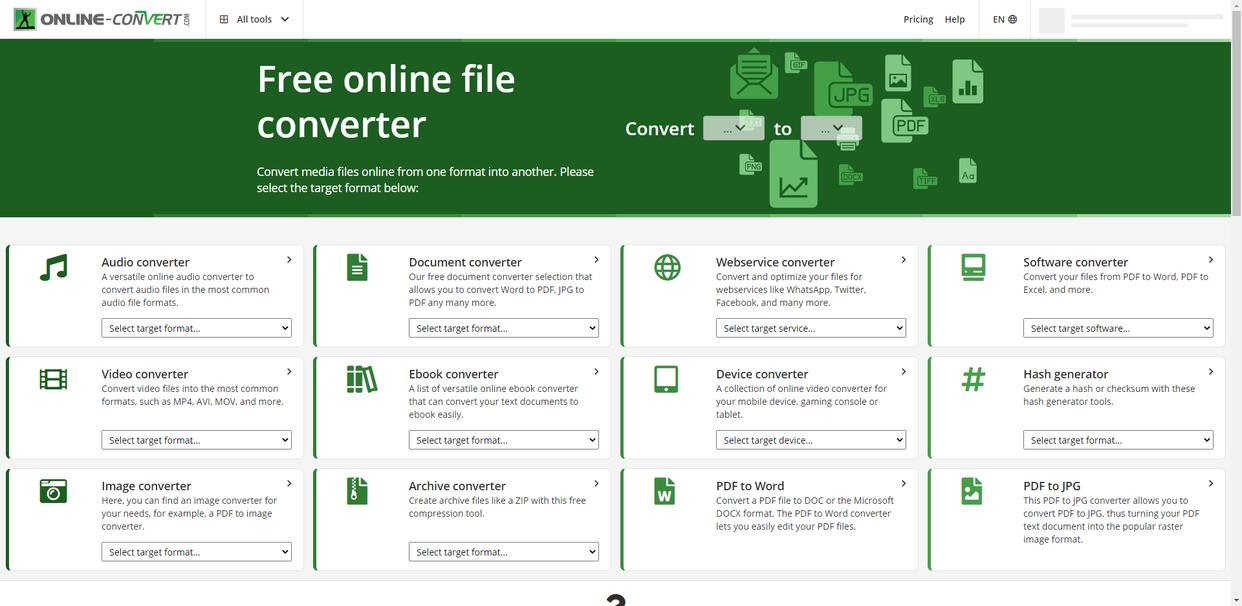This screenshot has width=1242, height=606.
Task: Click the Audio converter music note icon
Action: point(54,268)
